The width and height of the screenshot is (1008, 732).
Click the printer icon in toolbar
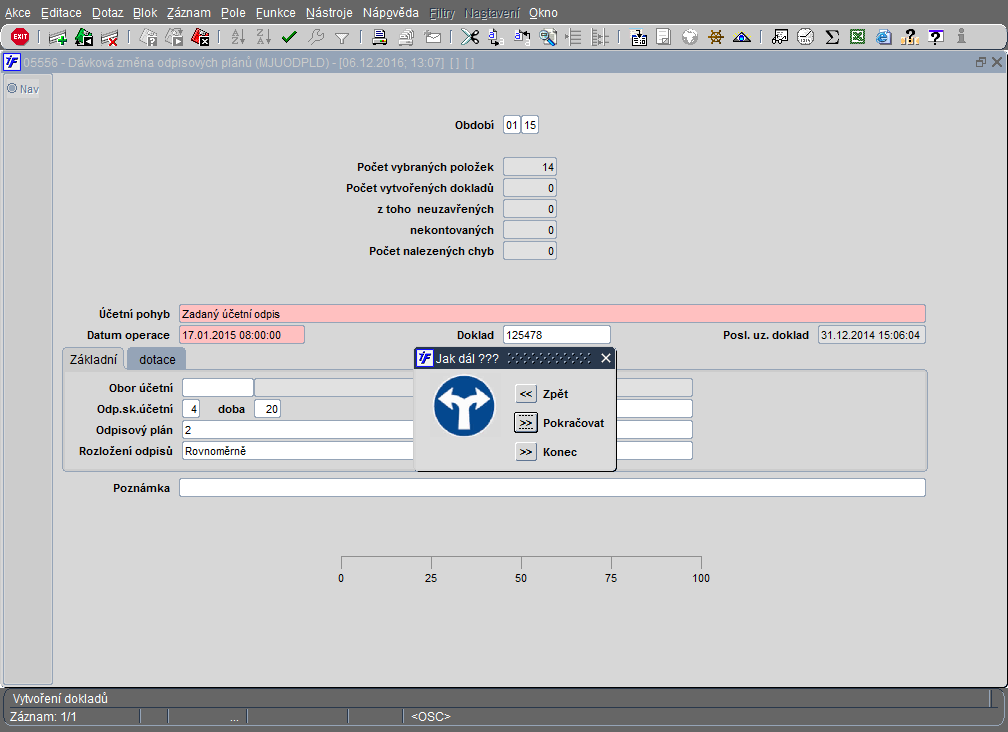click(379, 37)
